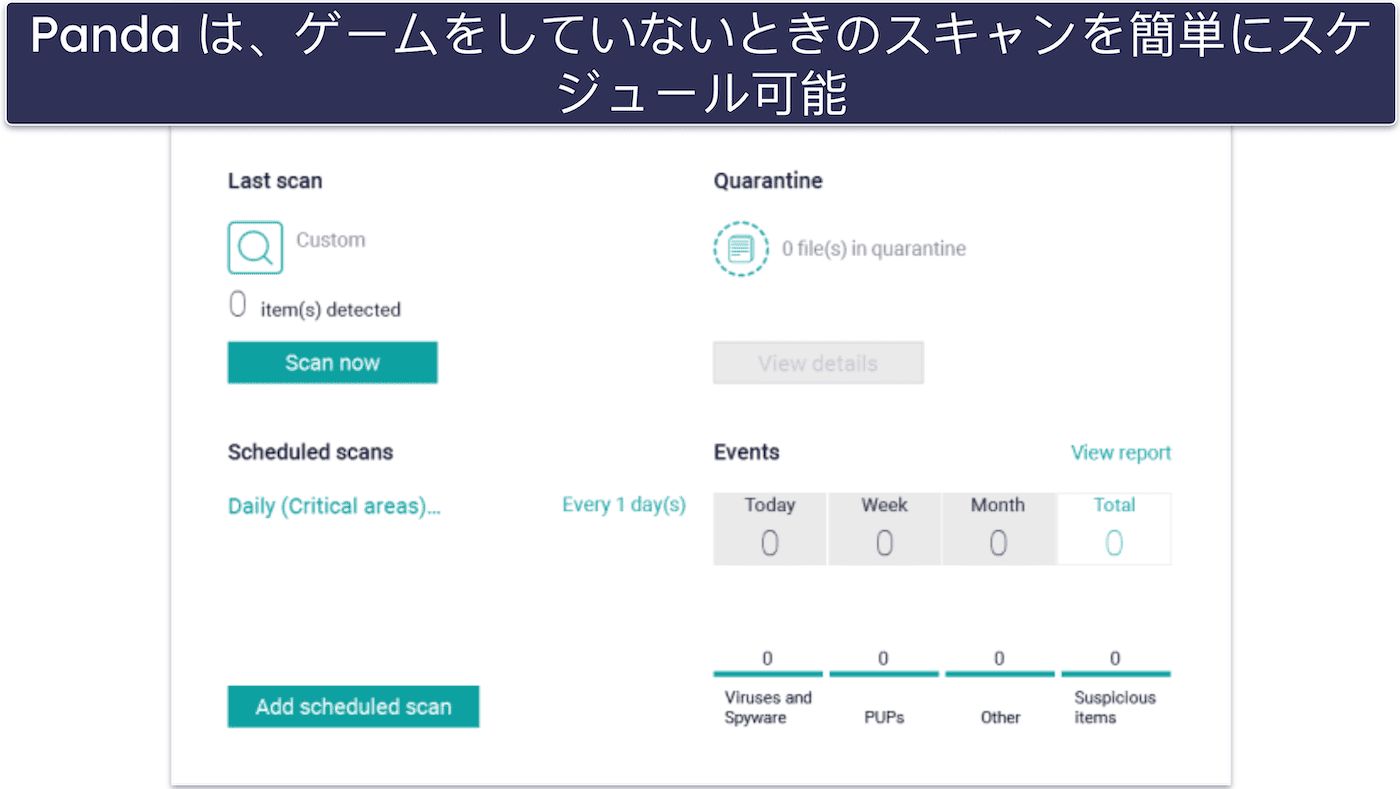The height and width of the screenshot is (789, 1400).
Task: Select the Total events tab
Action: click(x=1114, y=529)
